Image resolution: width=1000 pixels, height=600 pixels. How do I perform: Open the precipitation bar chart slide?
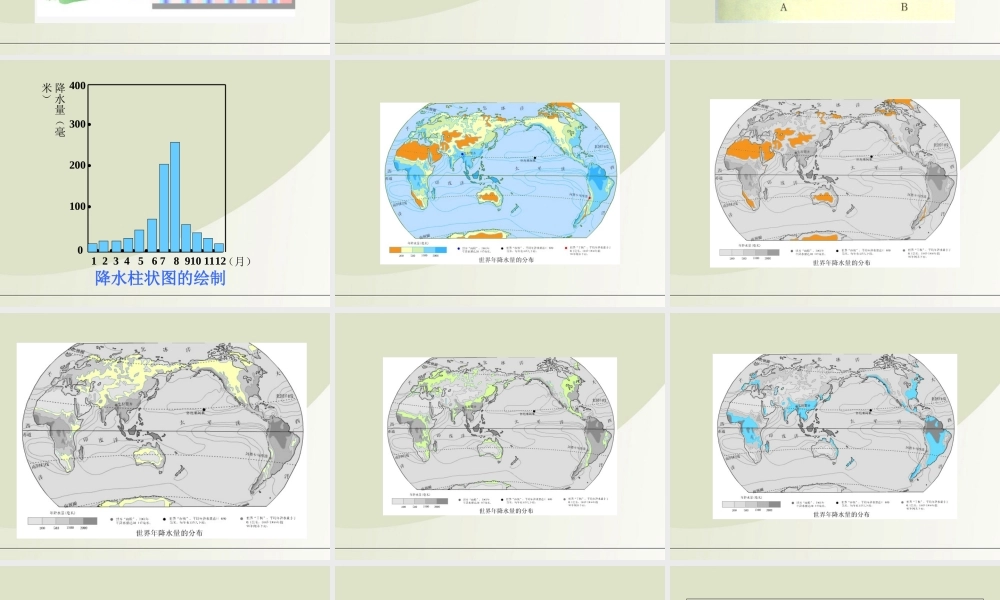tap(165, 183)
